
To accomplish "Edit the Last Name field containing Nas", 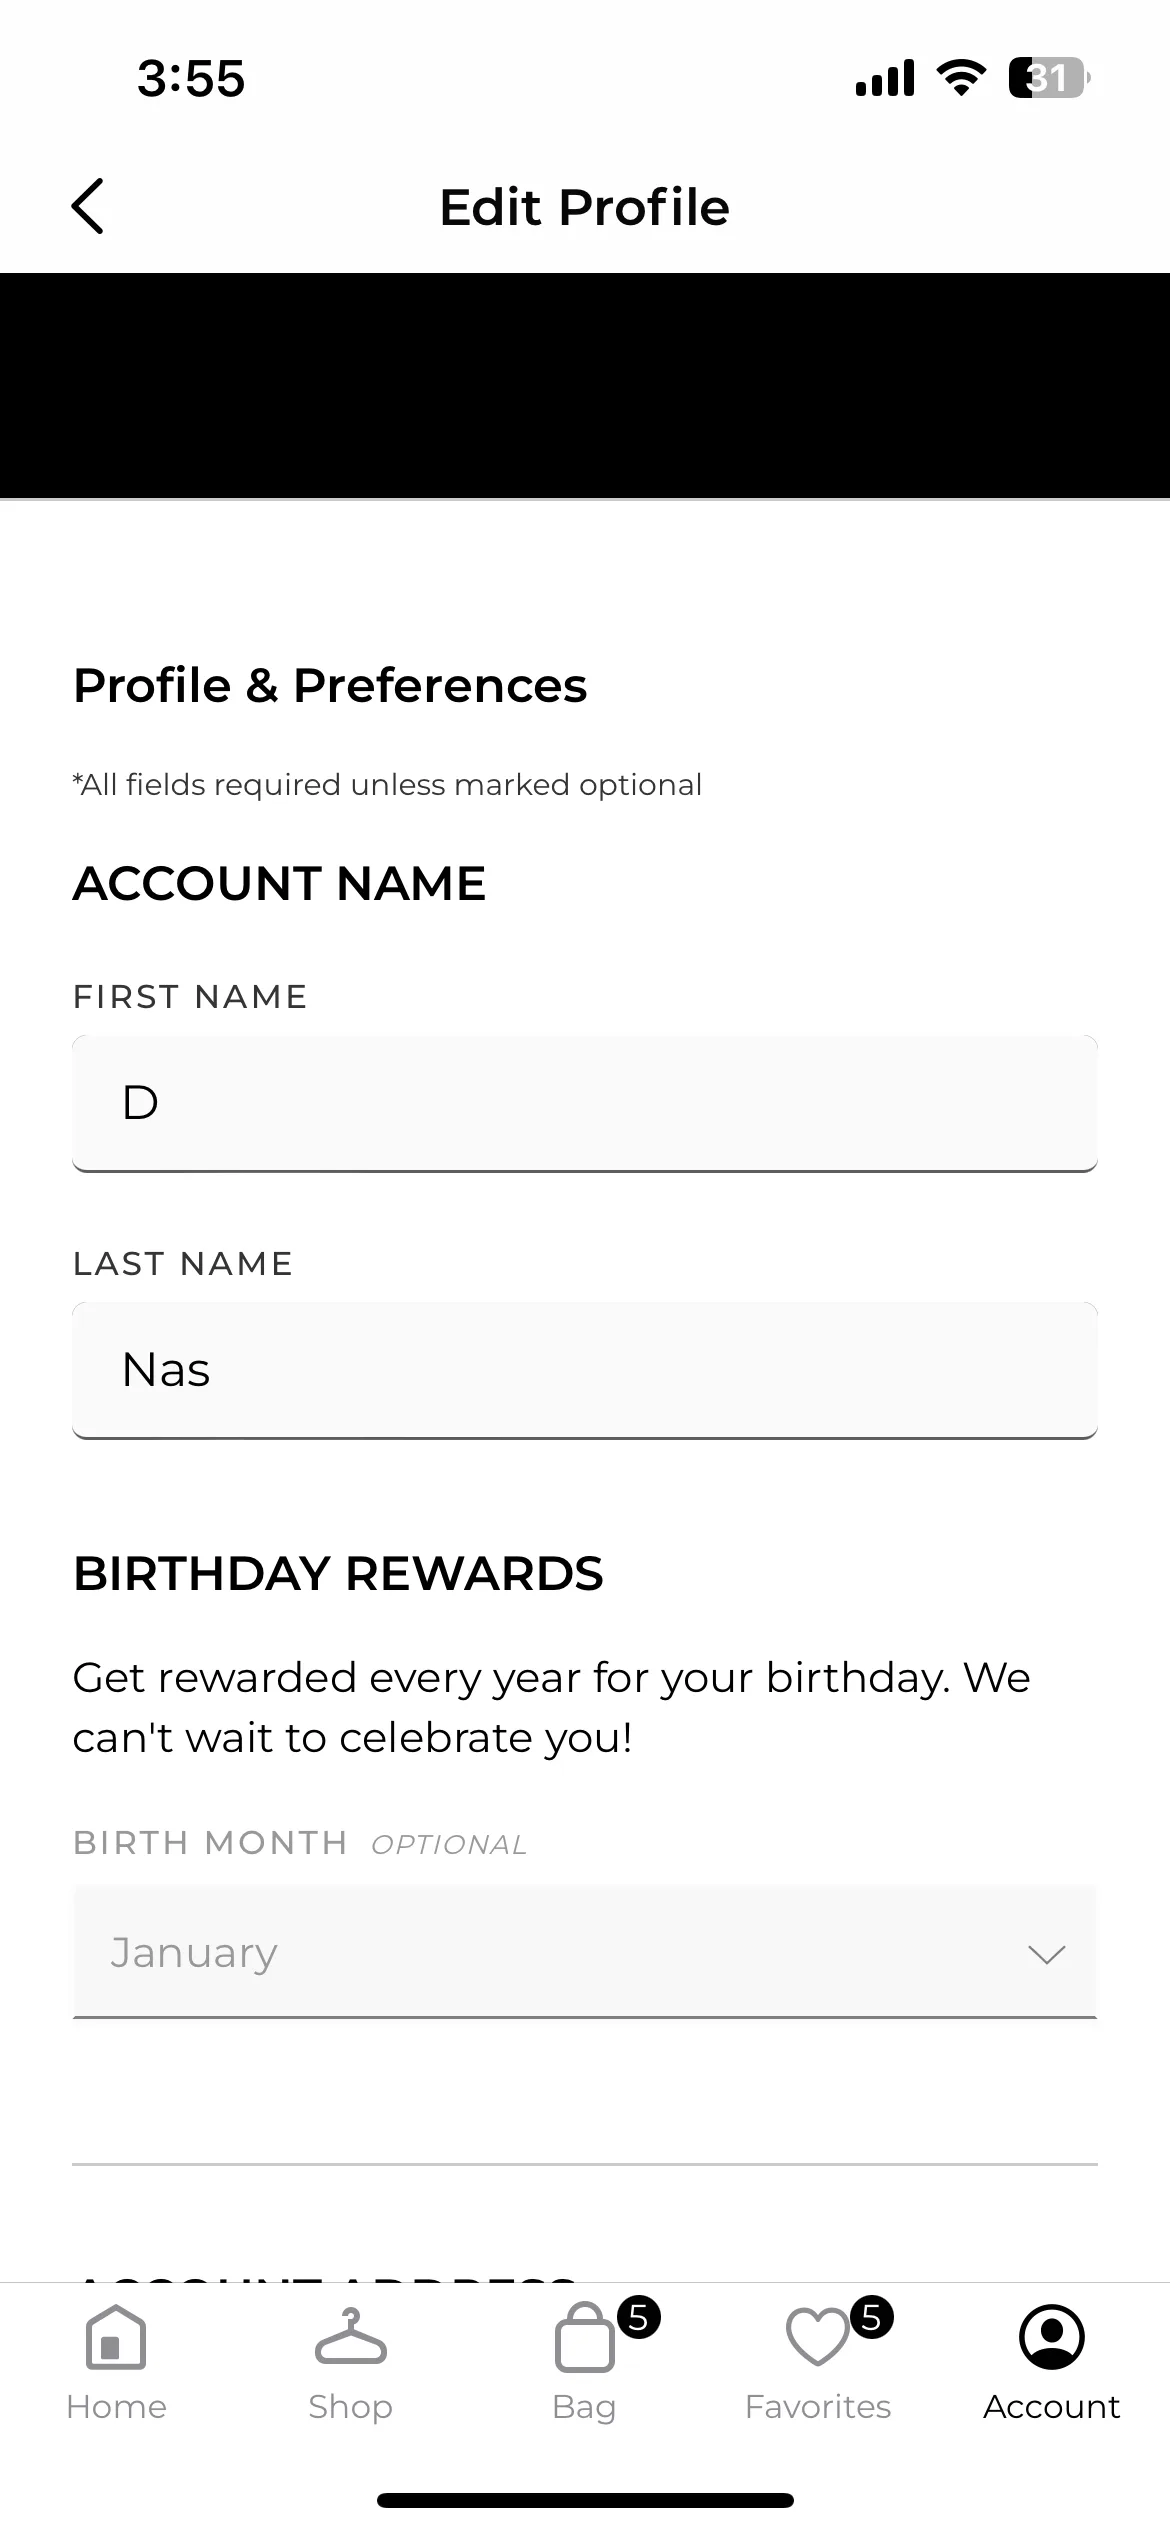I will (585, 1370).
